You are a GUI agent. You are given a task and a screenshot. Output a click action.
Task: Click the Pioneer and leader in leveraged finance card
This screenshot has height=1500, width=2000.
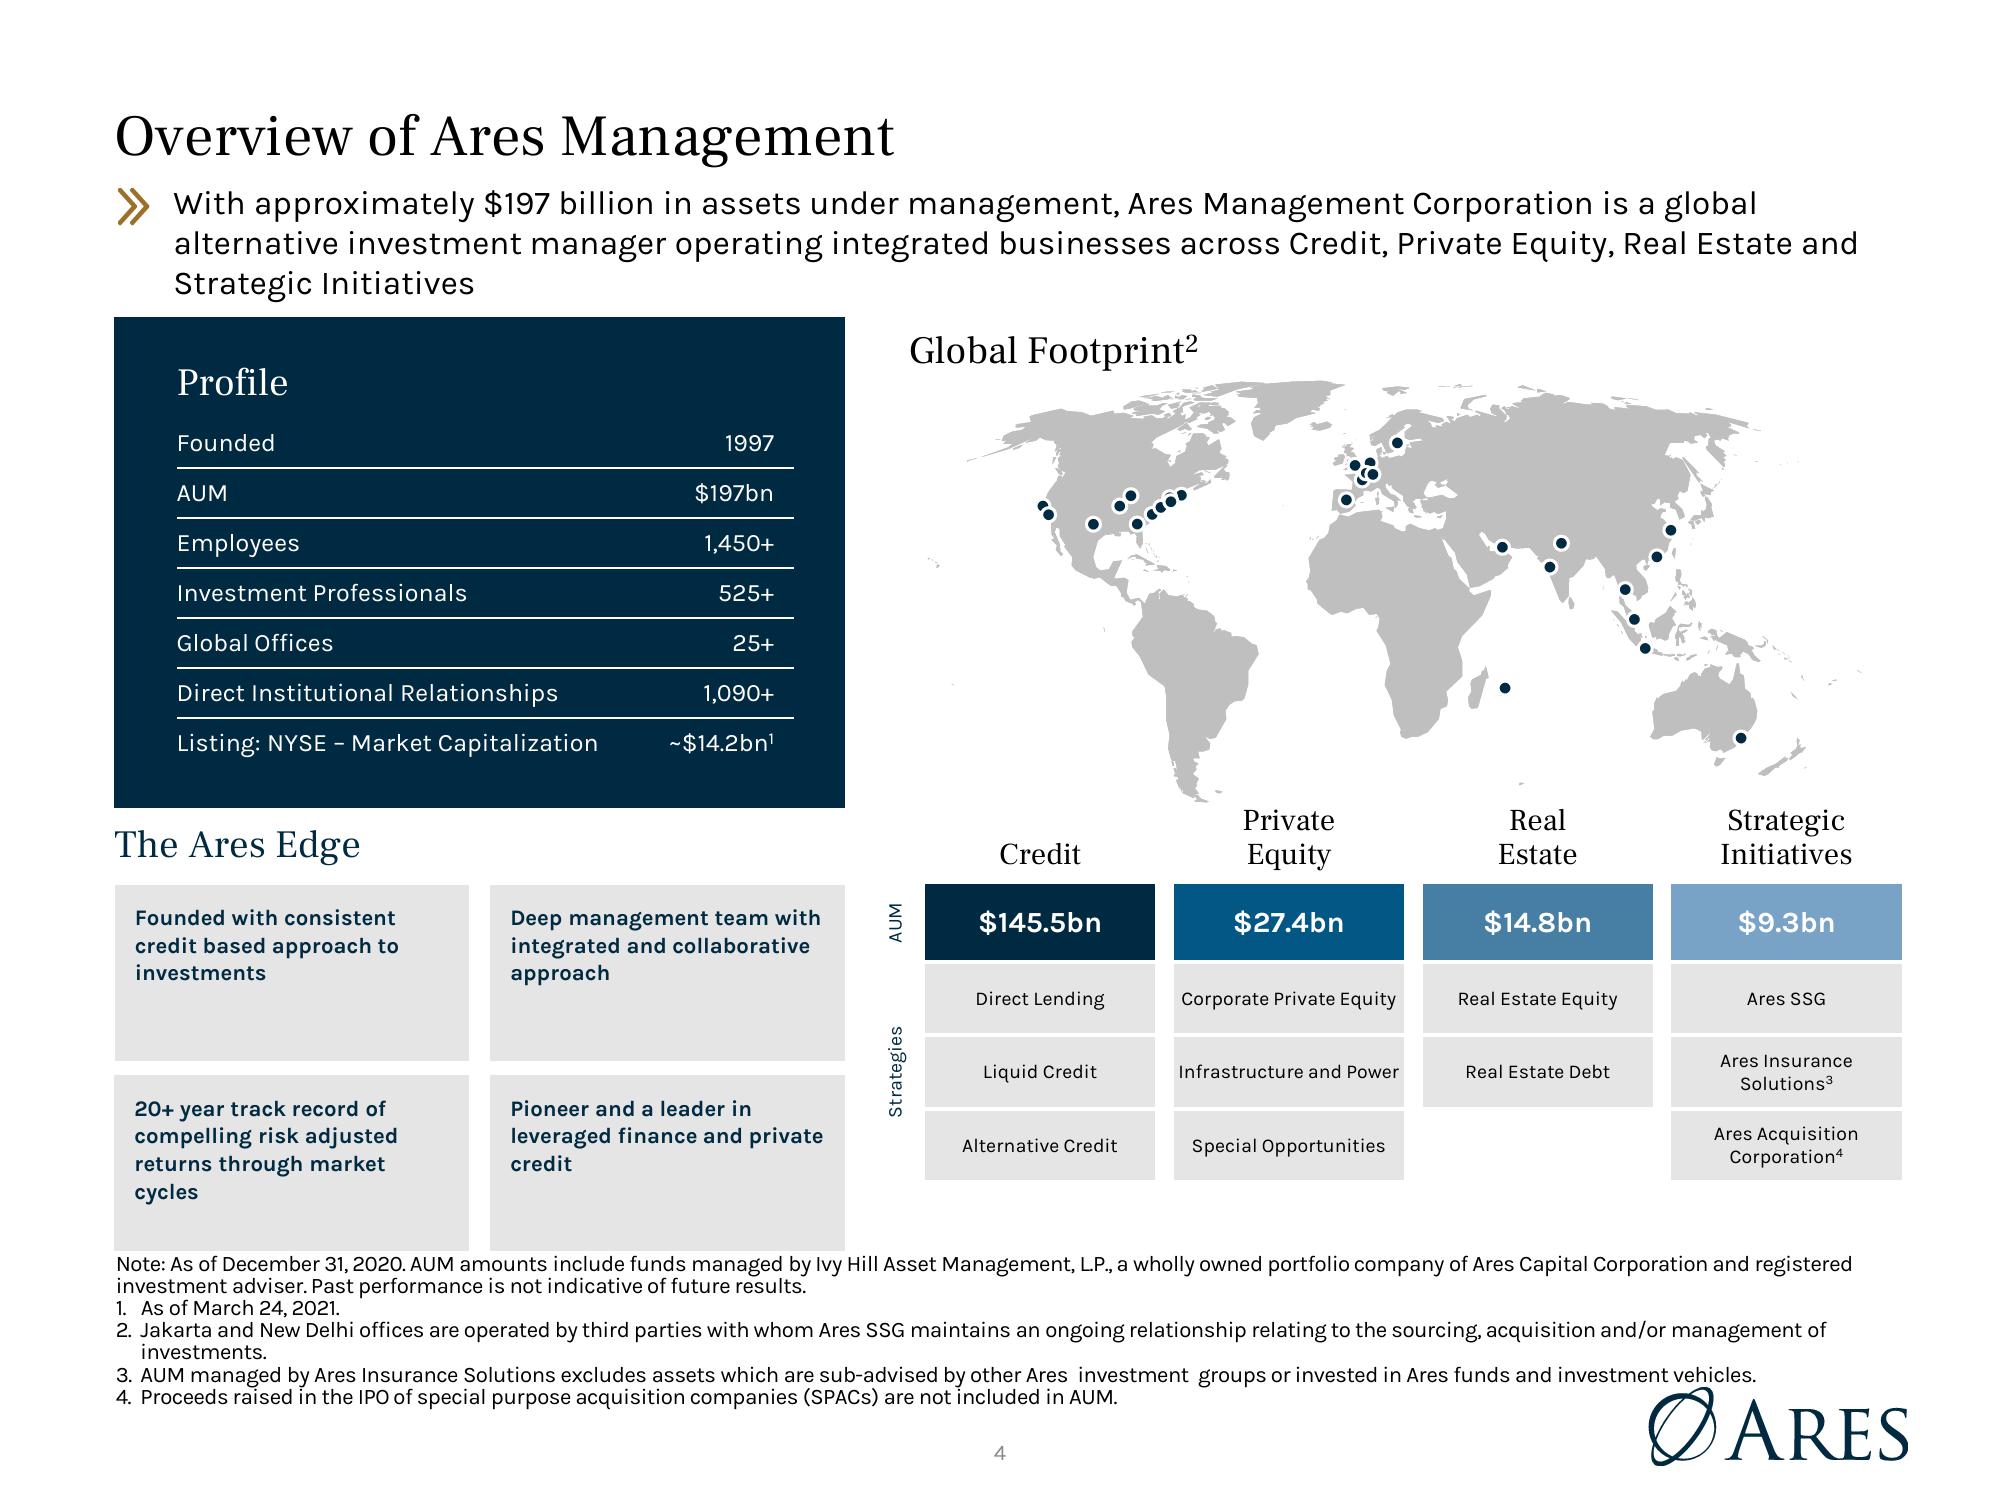[667, 1162]
